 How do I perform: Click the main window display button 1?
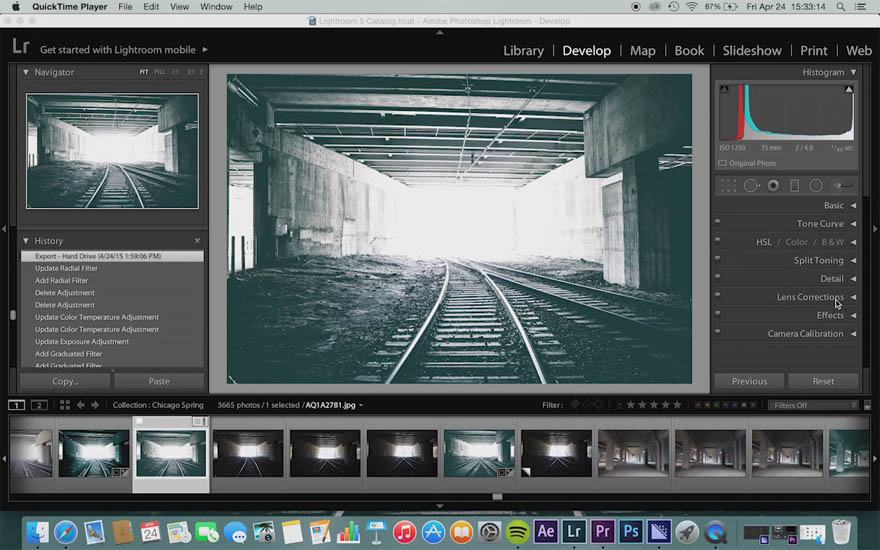17,405
